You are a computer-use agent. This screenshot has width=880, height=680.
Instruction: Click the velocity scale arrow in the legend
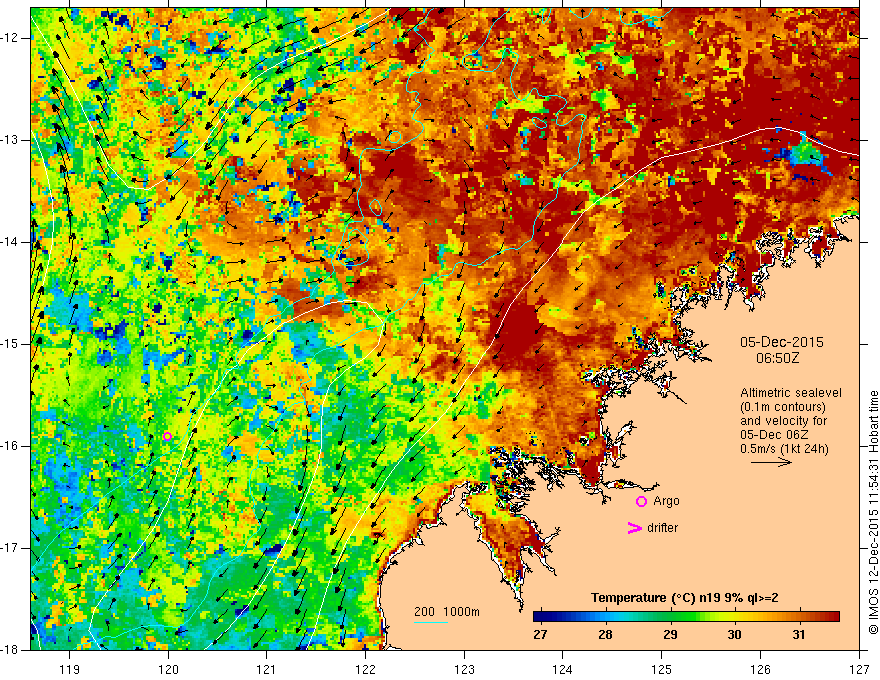[x=771, y=462]
